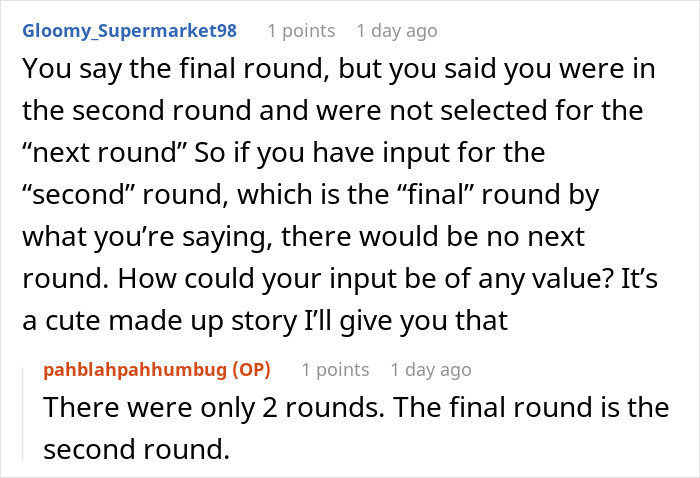Open the timestamp on pahblahpahhumbug's reply
The image size is (700, 478).
coord(431,370)
